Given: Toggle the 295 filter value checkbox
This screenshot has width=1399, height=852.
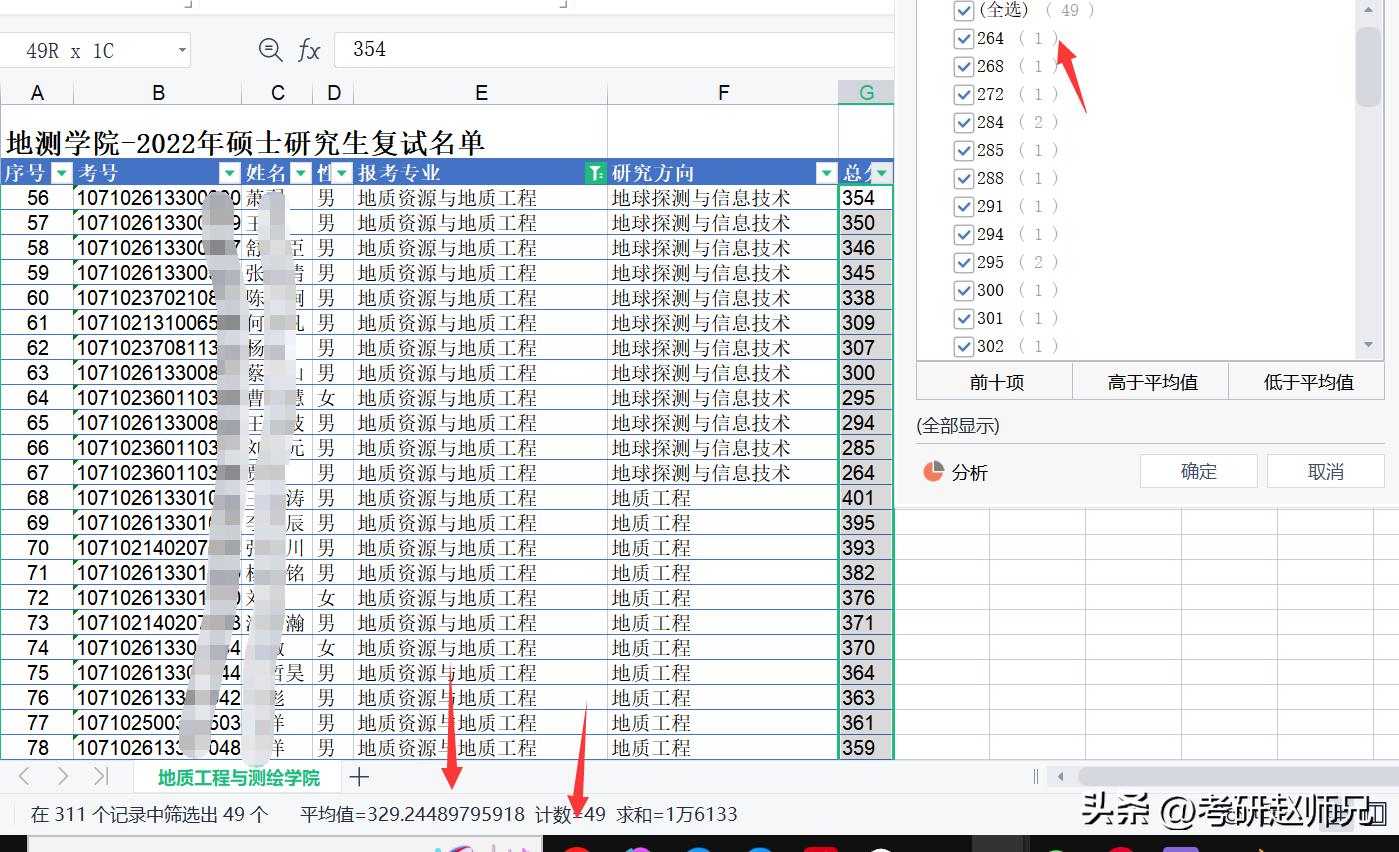Looking at the screenshot, I should (x=964, y=263).
